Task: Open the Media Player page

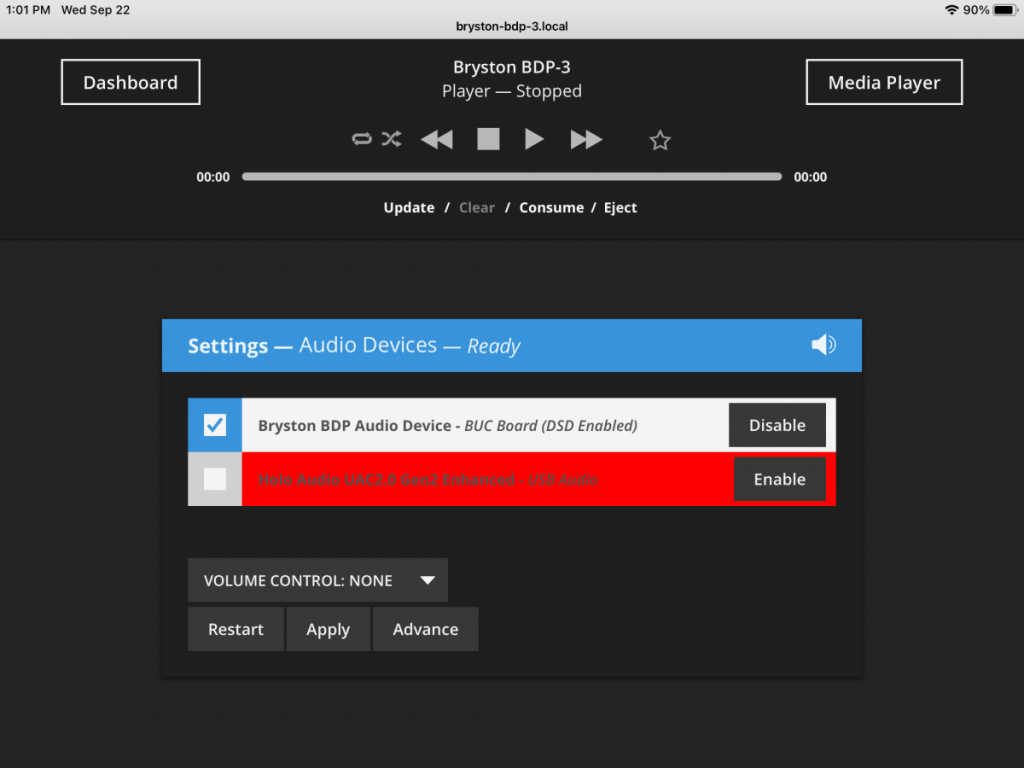Action: click(884, 82)
